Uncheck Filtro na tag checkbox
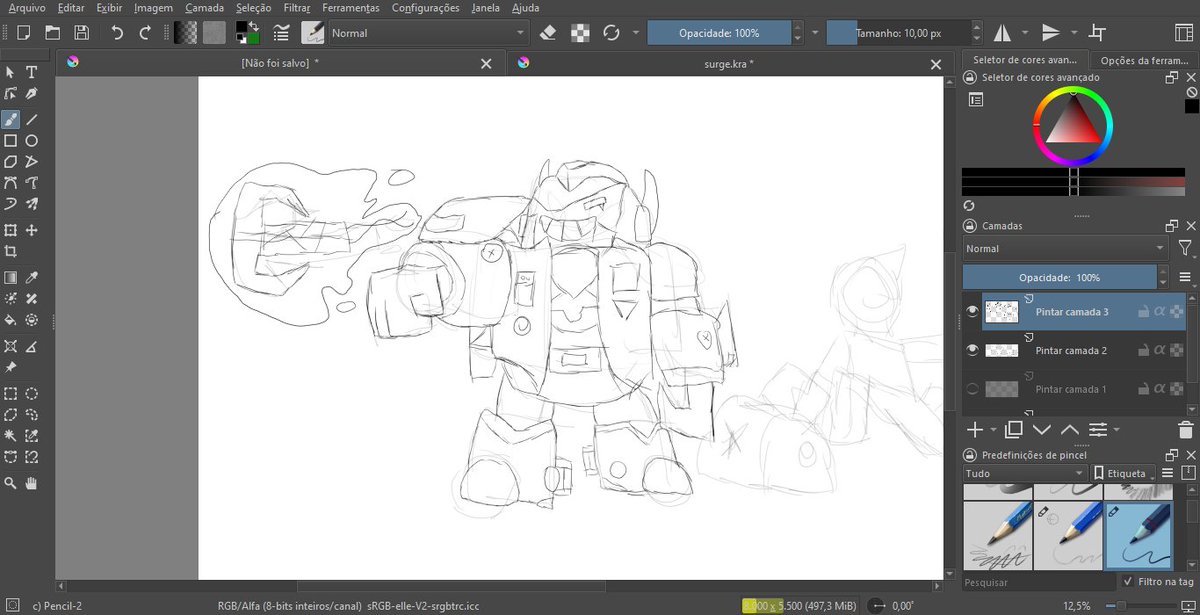 pos(1130,582)
